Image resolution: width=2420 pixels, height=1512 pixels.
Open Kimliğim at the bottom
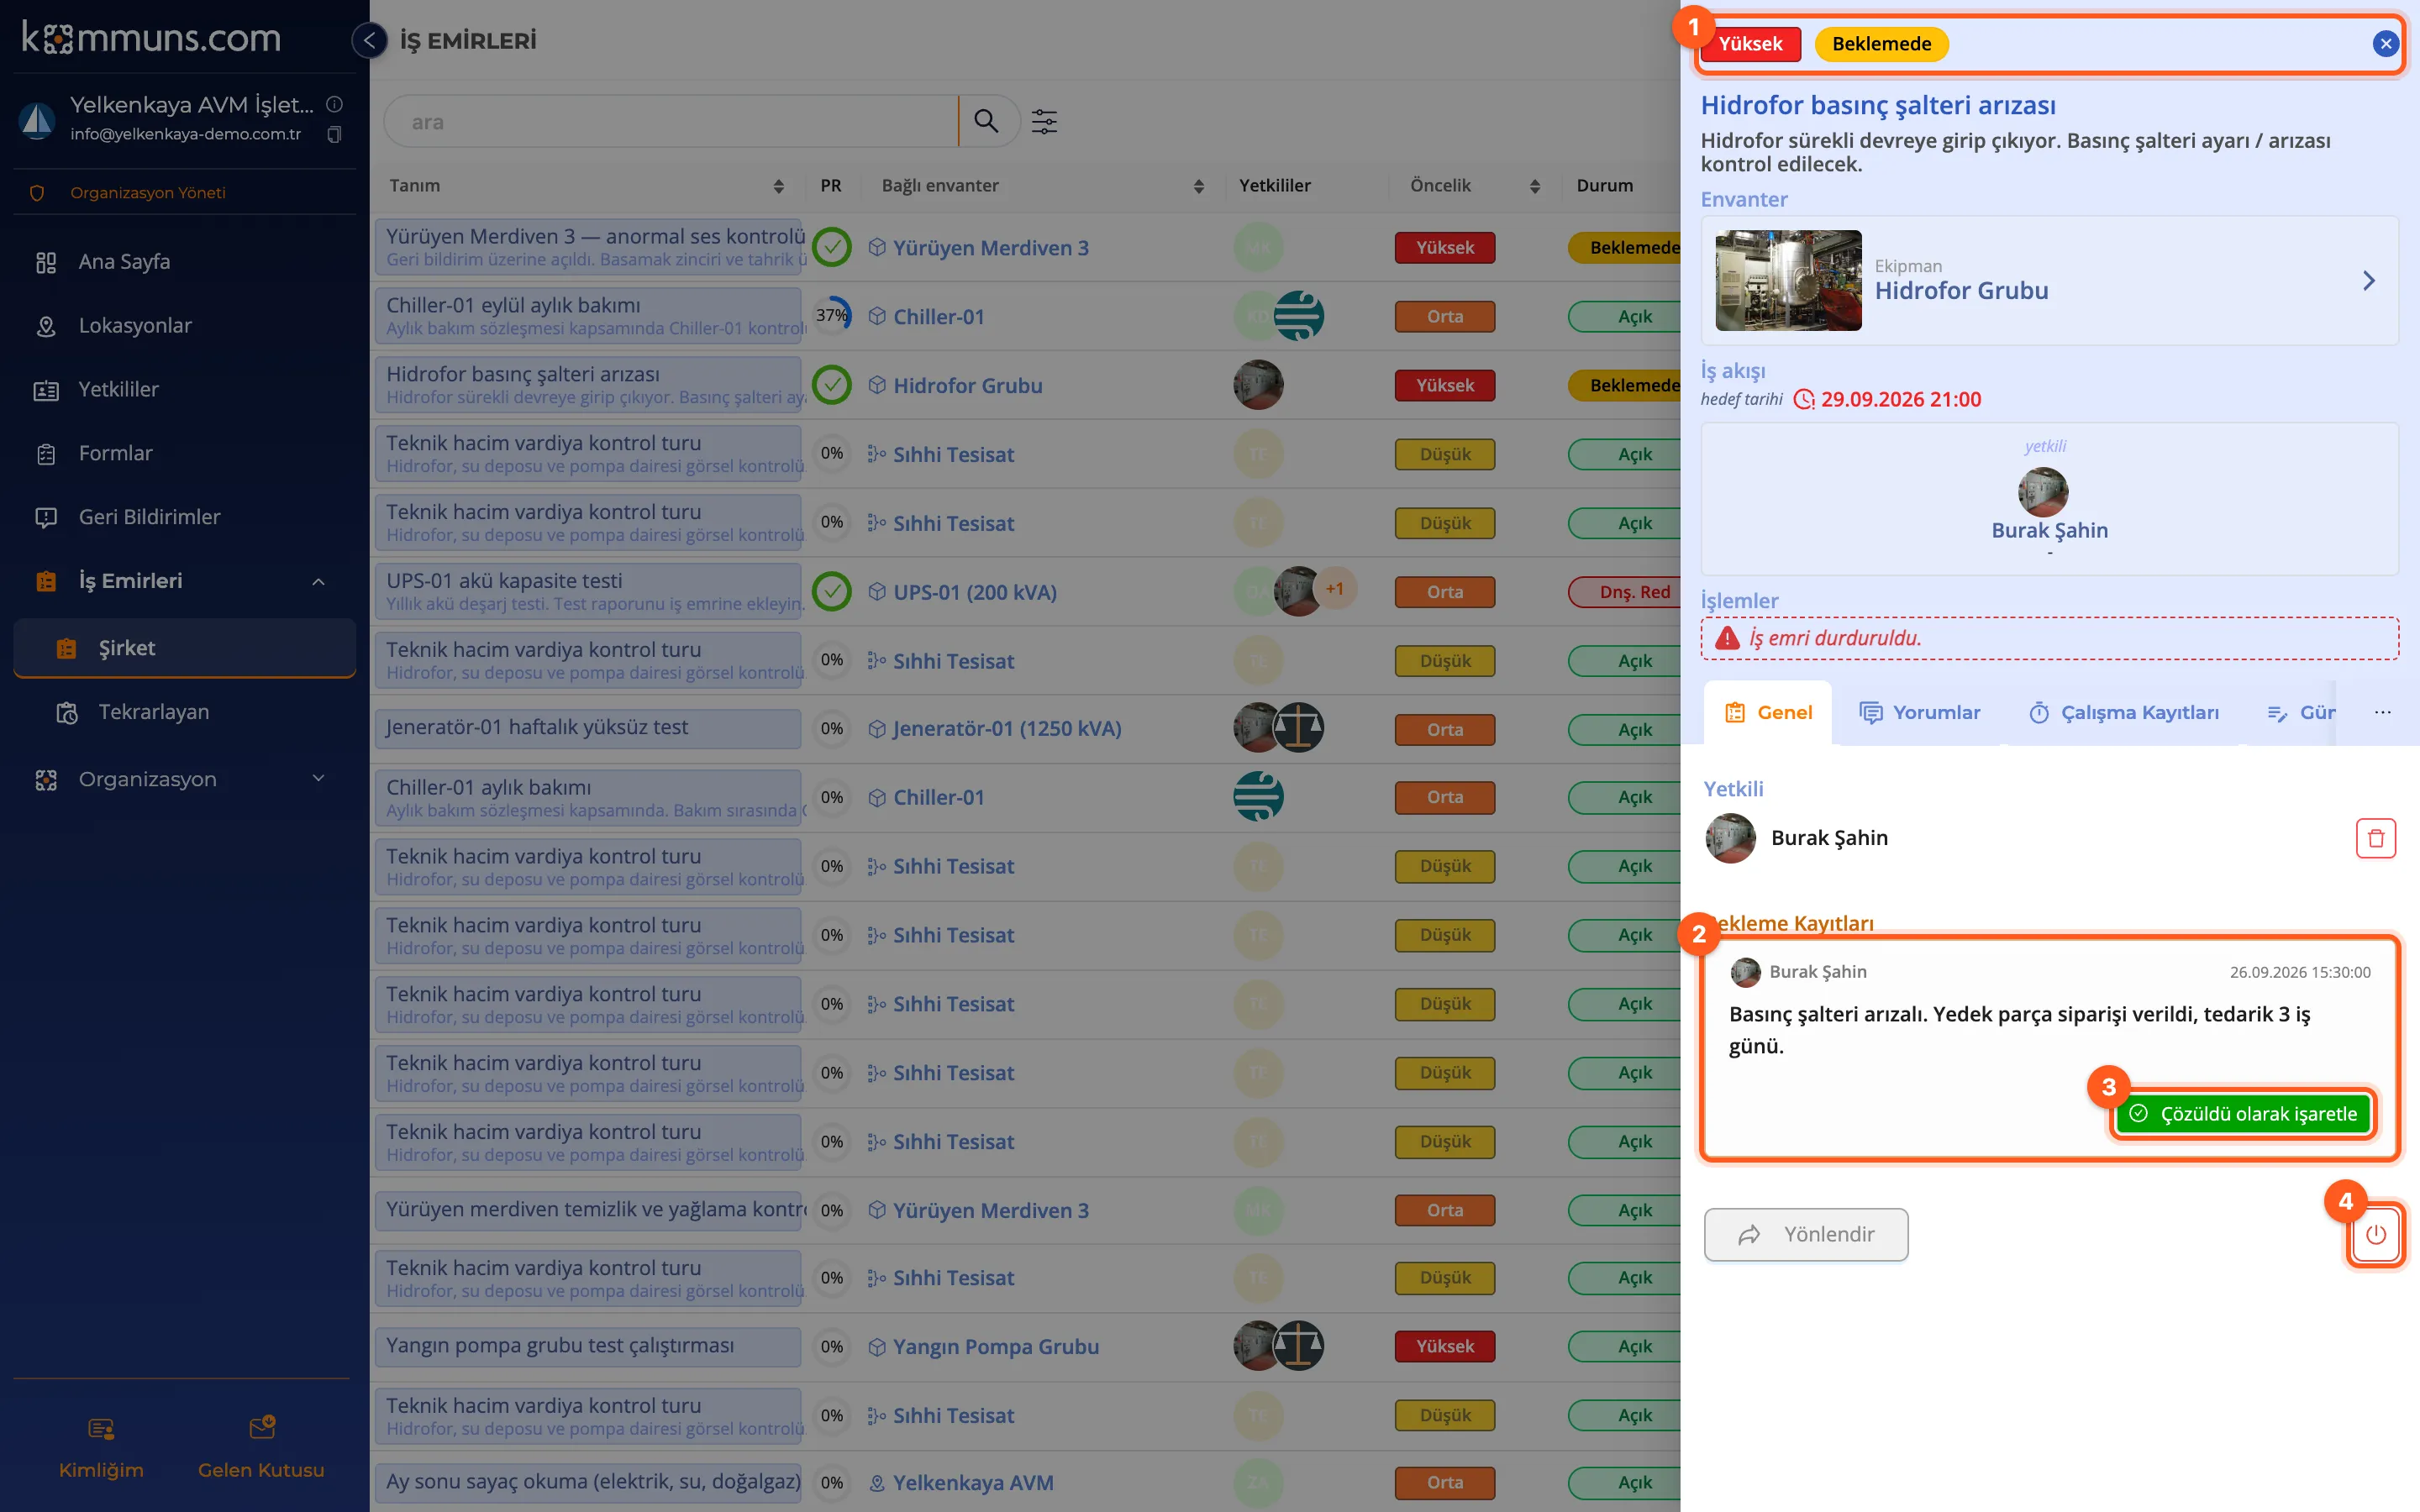click(x=101, y=1448)
